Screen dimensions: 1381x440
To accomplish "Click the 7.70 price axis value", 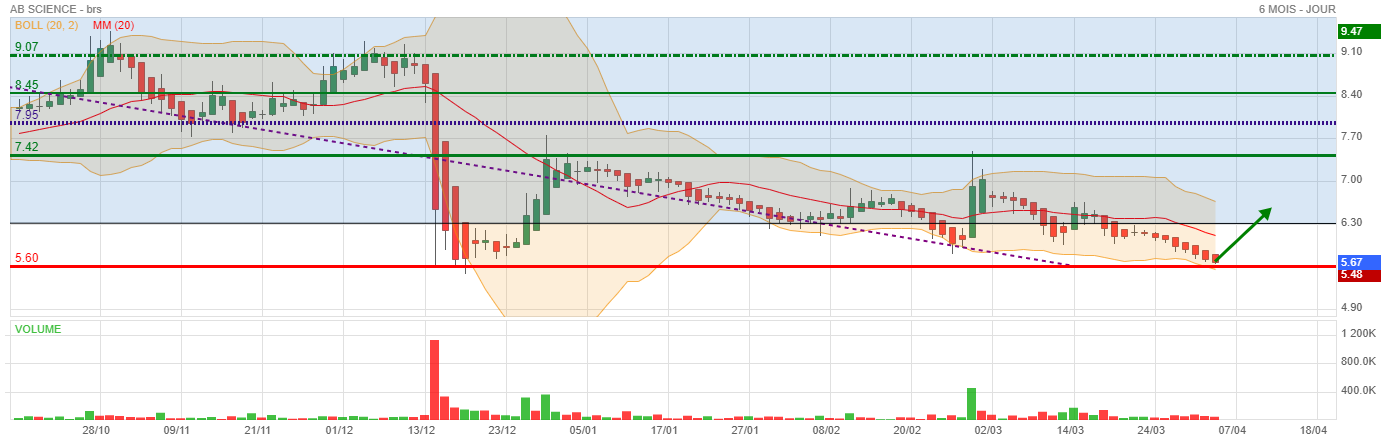I will (x=1352, y=136).
